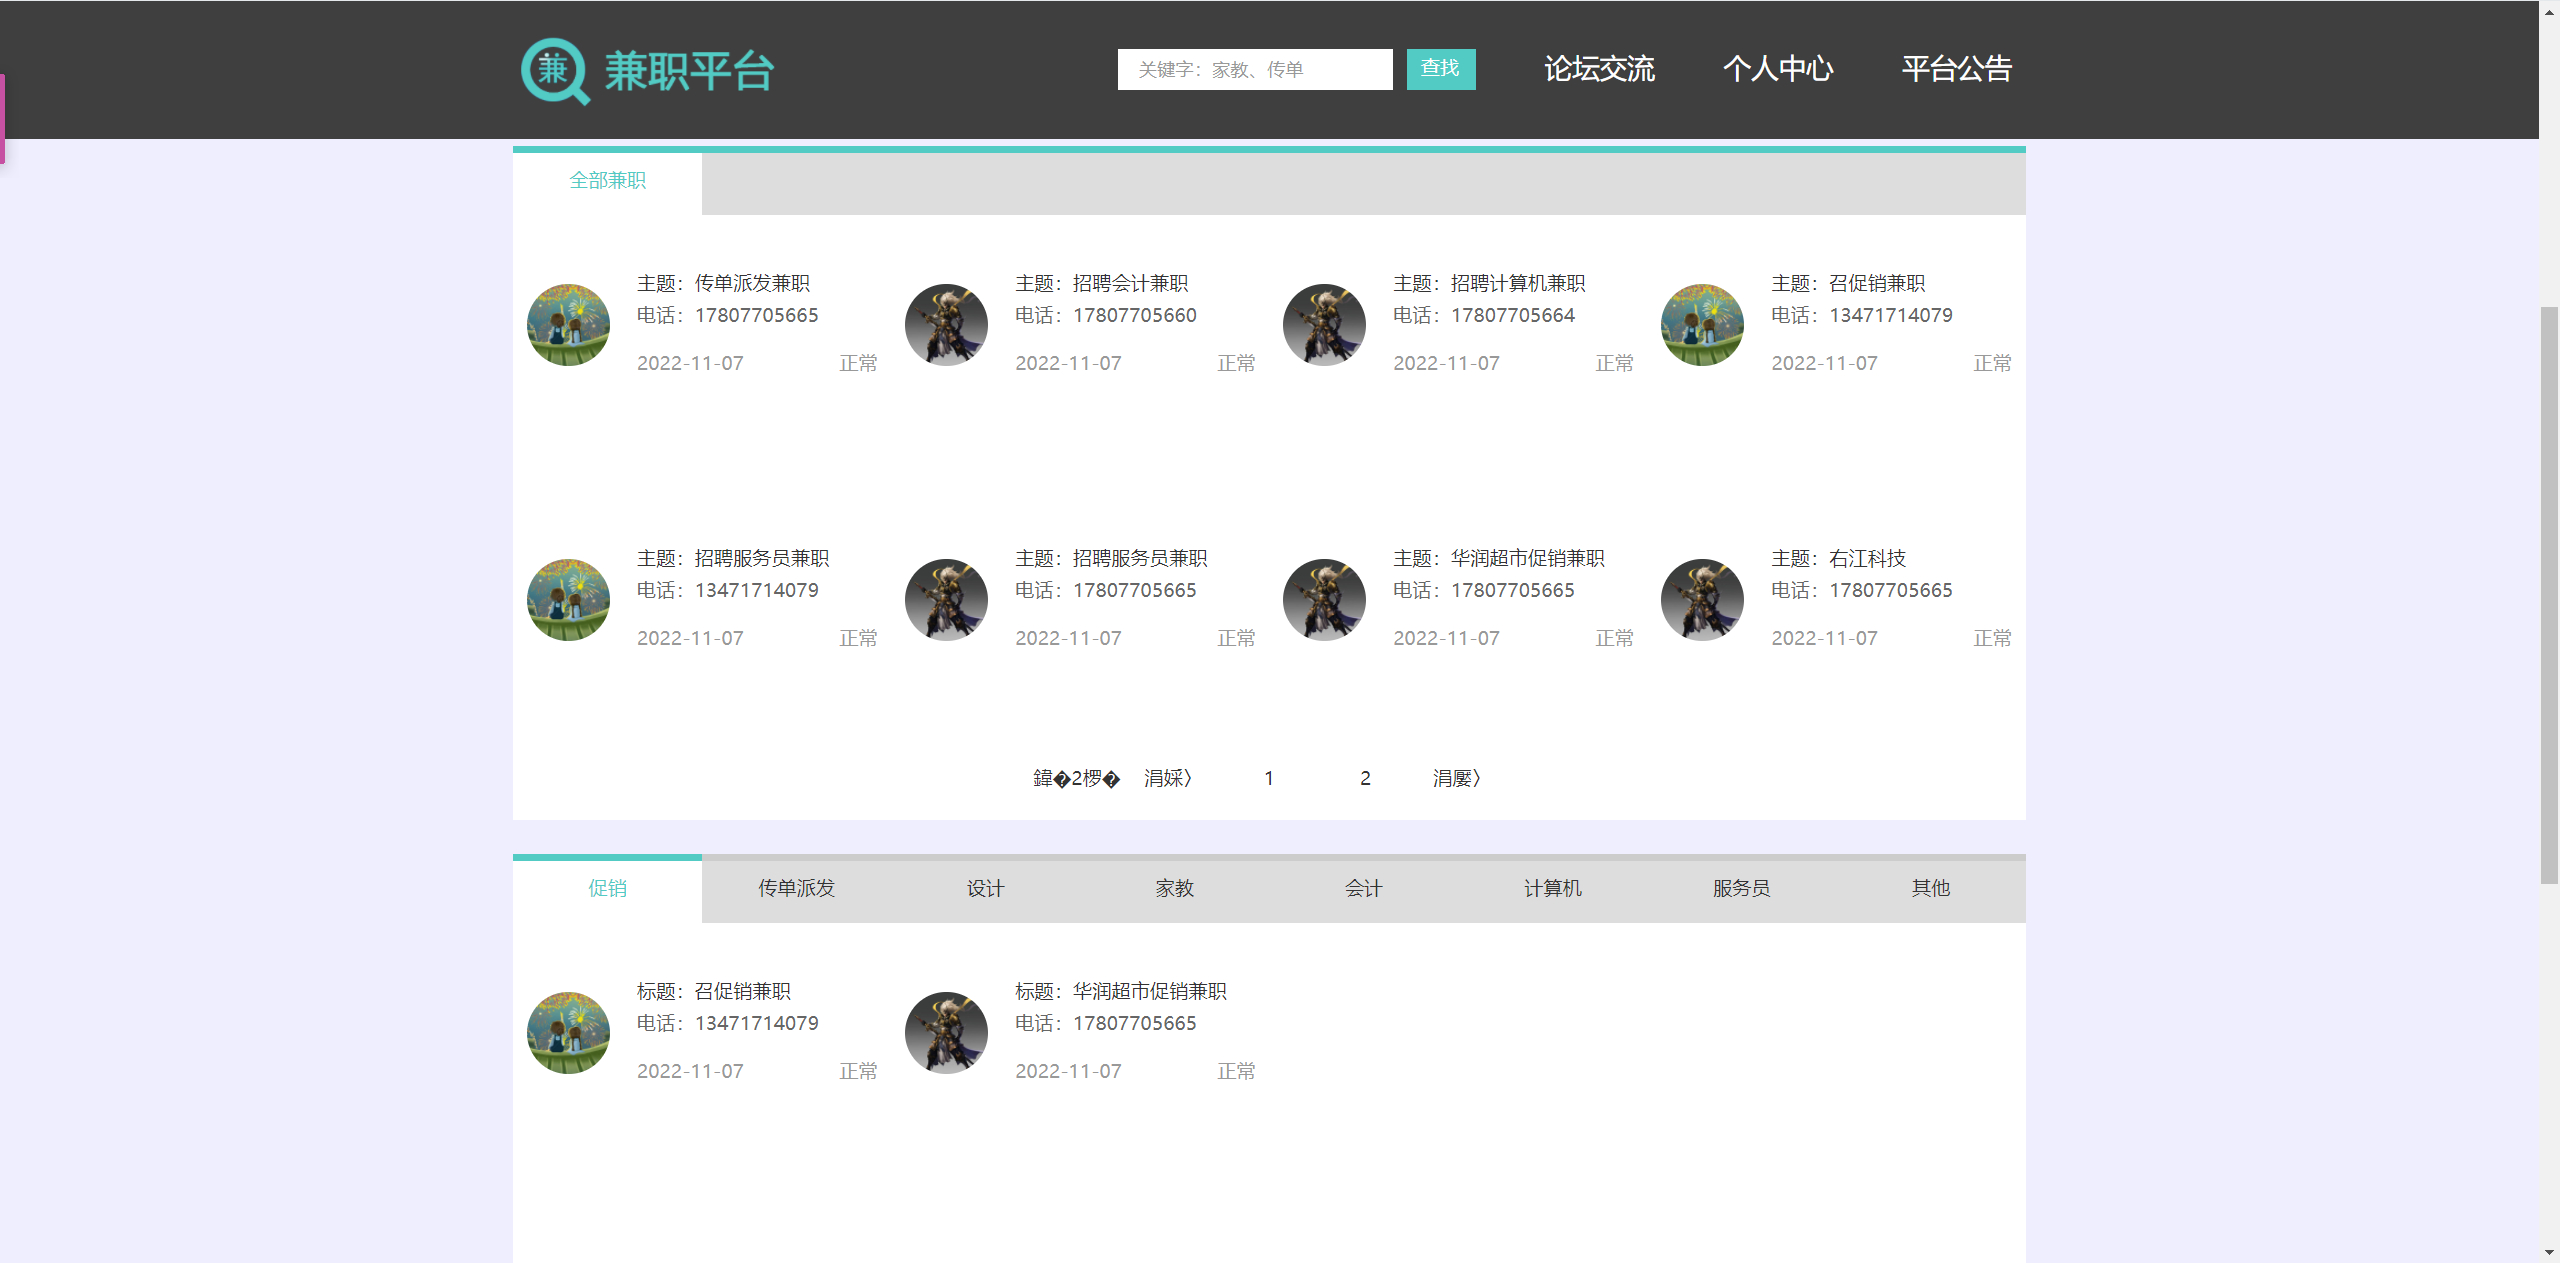Open the 论坛交流 navigation link
2560x1263 pixels.
pyautogui.click(x=1598, y=68)
